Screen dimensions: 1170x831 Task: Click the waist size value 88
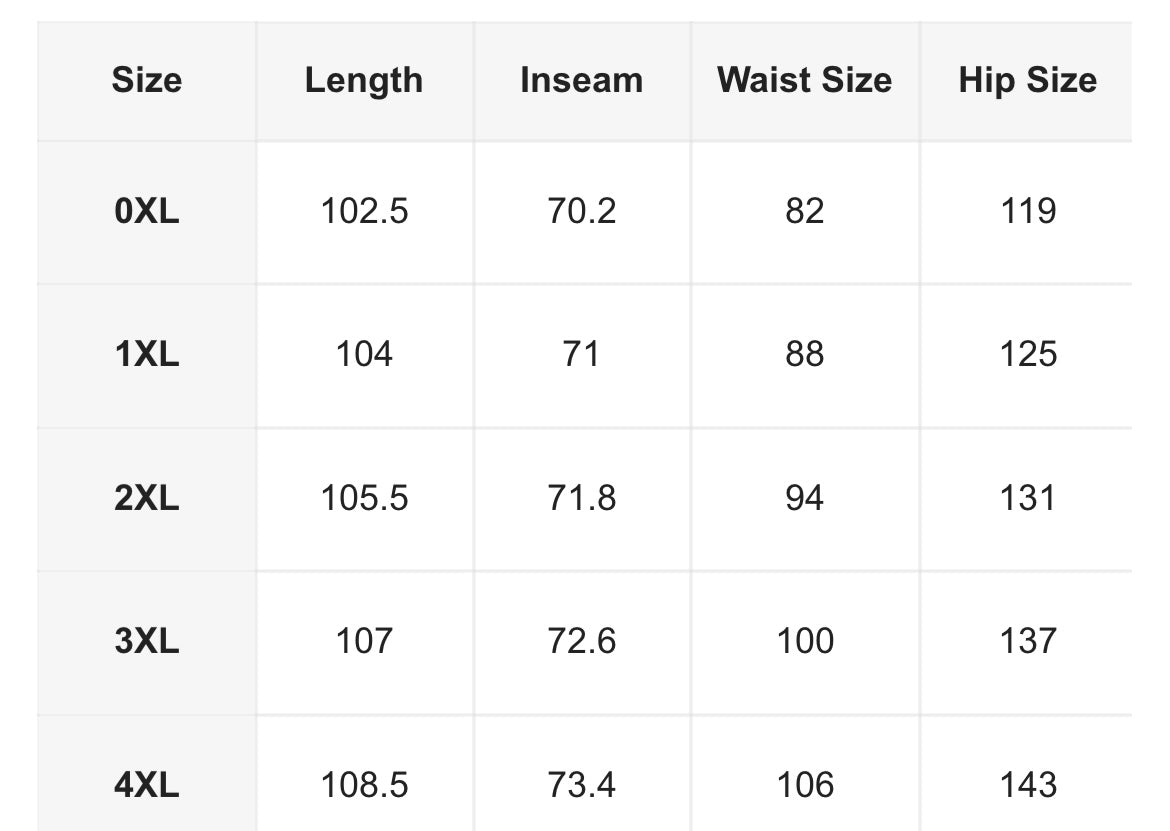(804, 354)
